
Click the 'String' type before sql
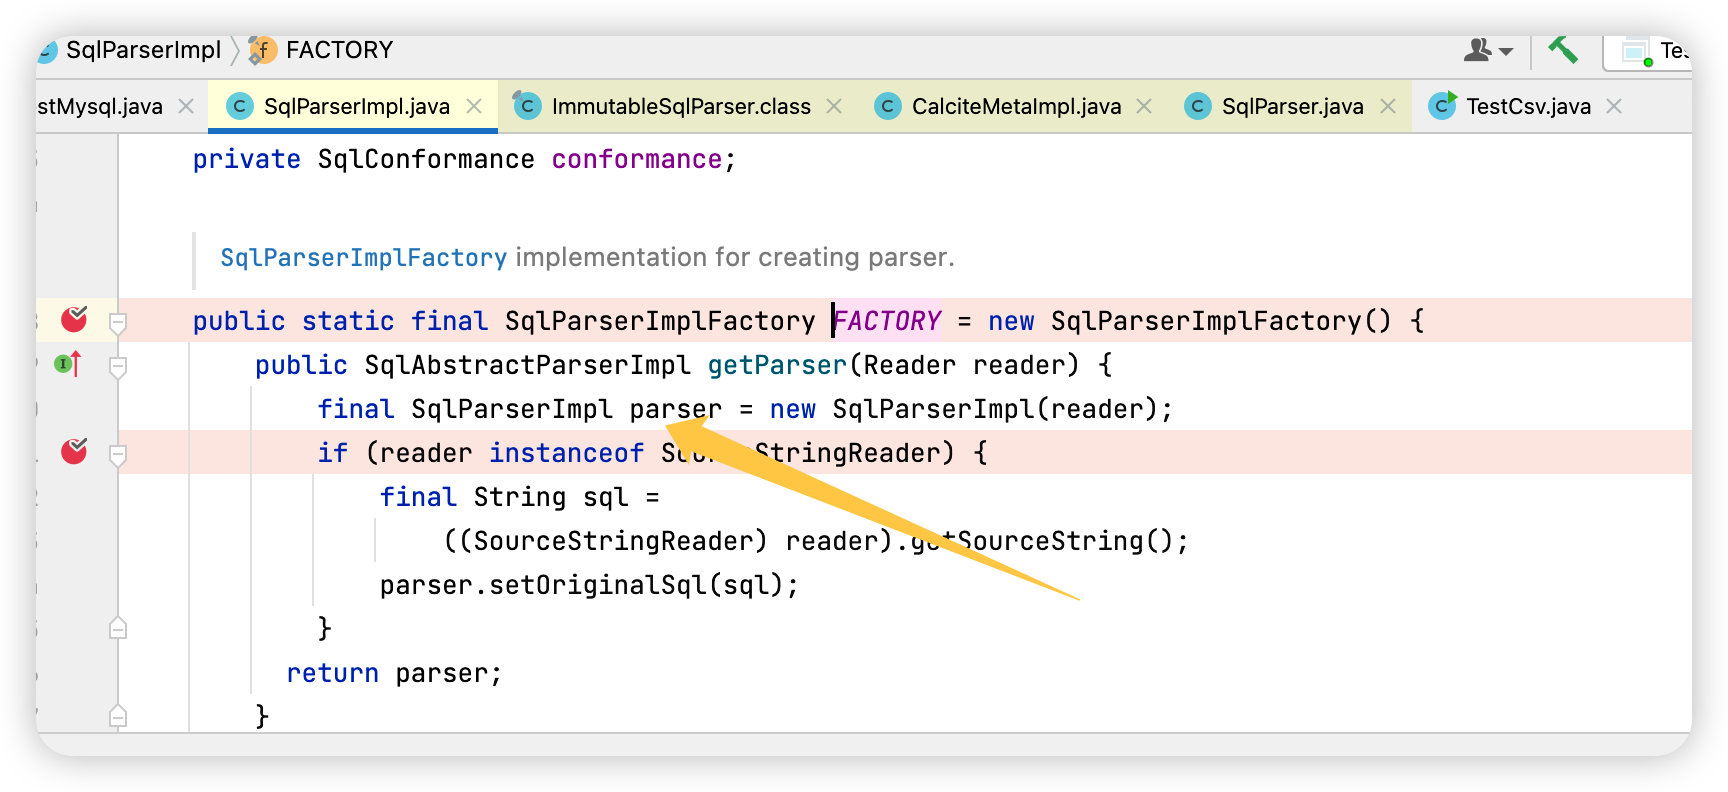pyautogui.click(x=520, y=497)
